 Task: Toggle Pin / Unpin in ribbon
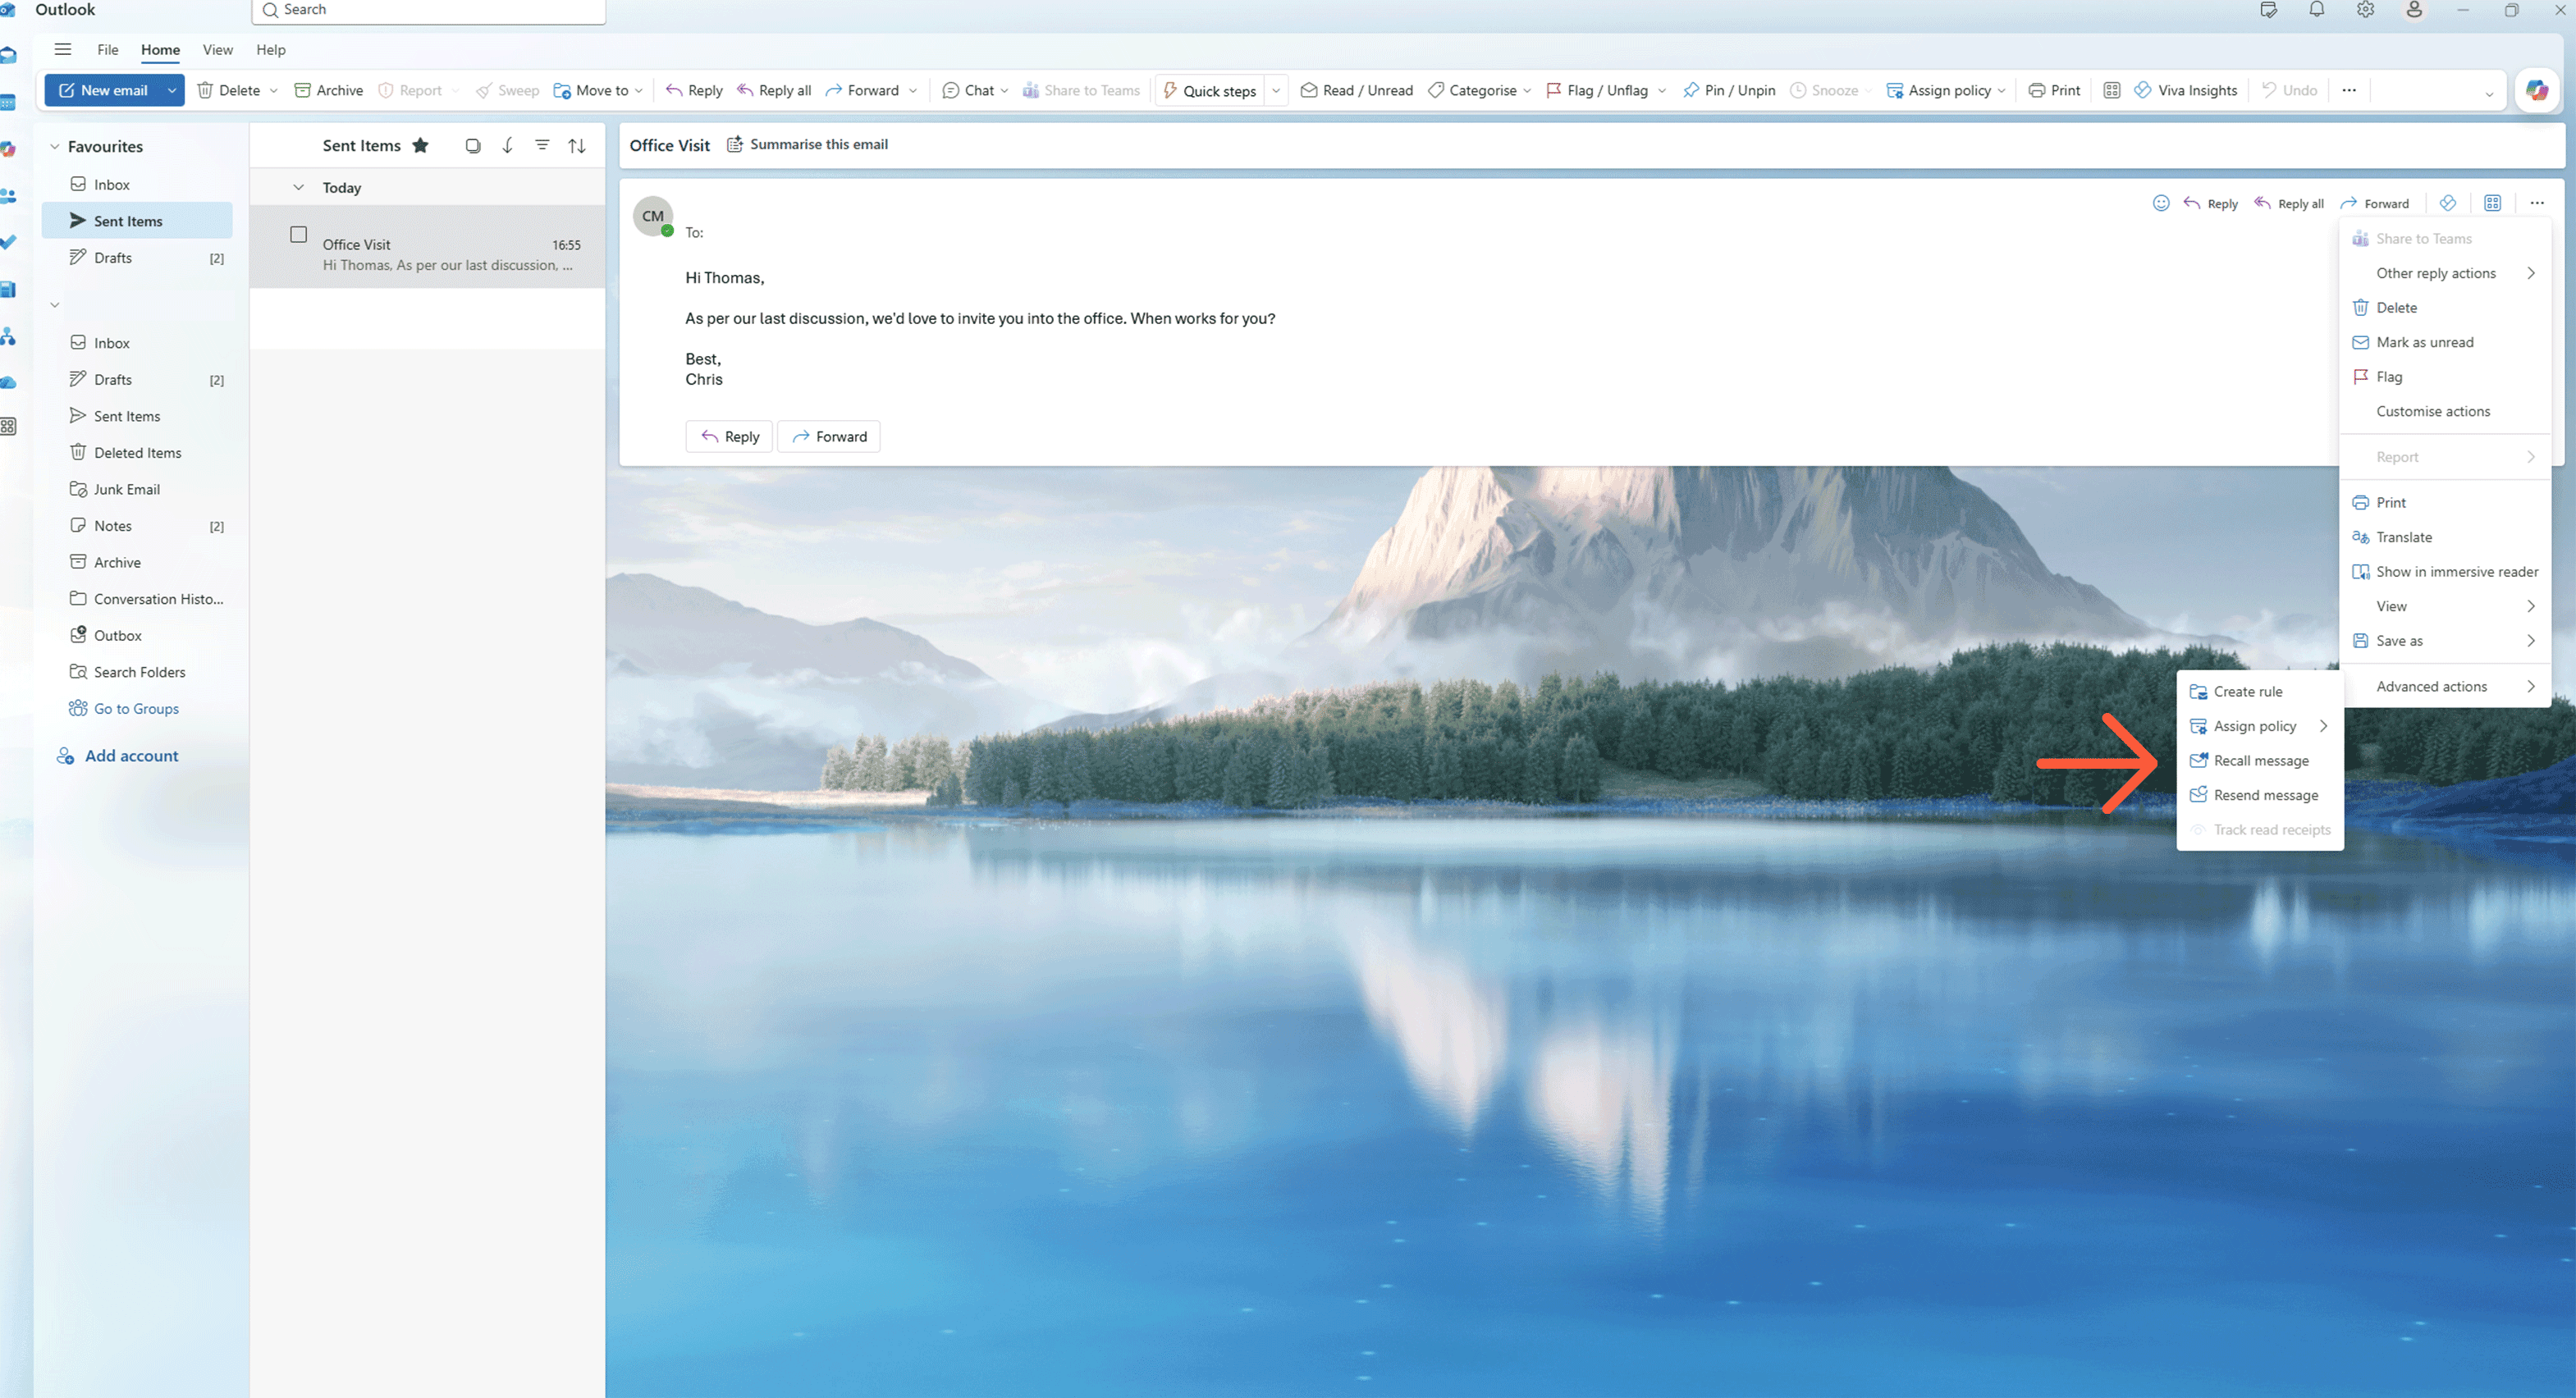point(1729,90)
